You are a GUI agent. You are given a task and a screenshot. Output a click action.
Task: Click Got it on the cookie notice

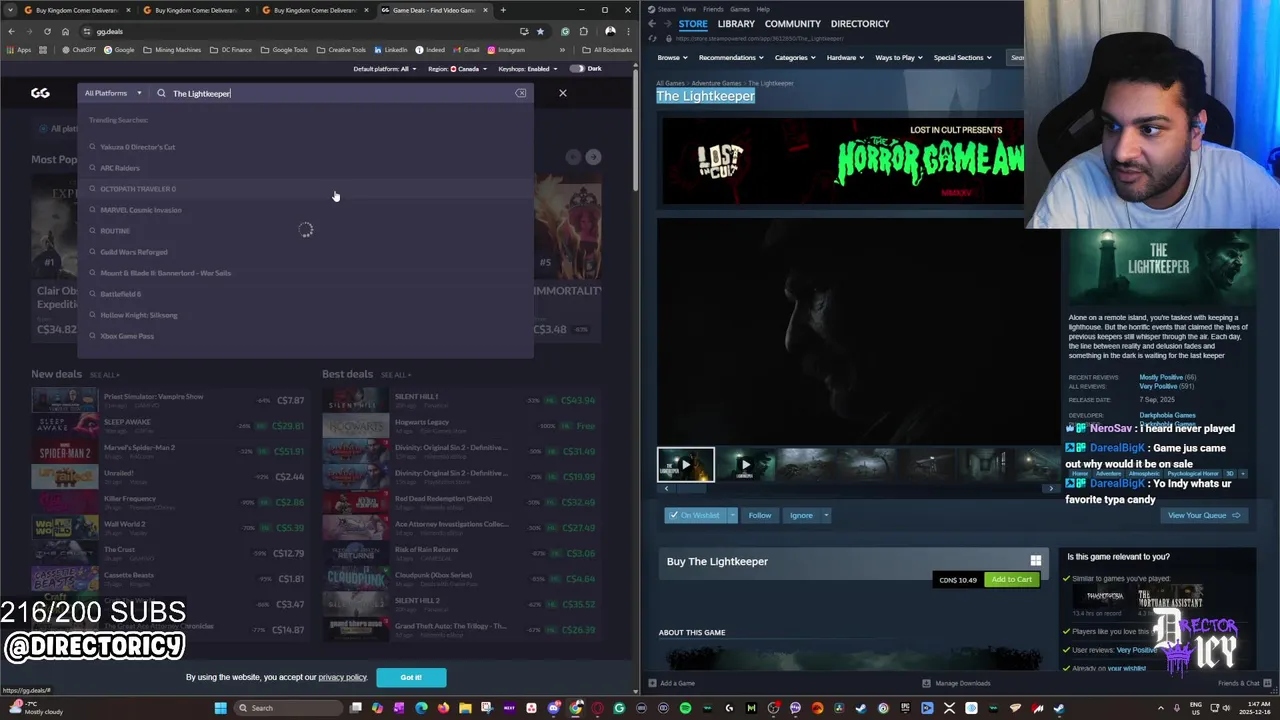(x=411, y=677)
